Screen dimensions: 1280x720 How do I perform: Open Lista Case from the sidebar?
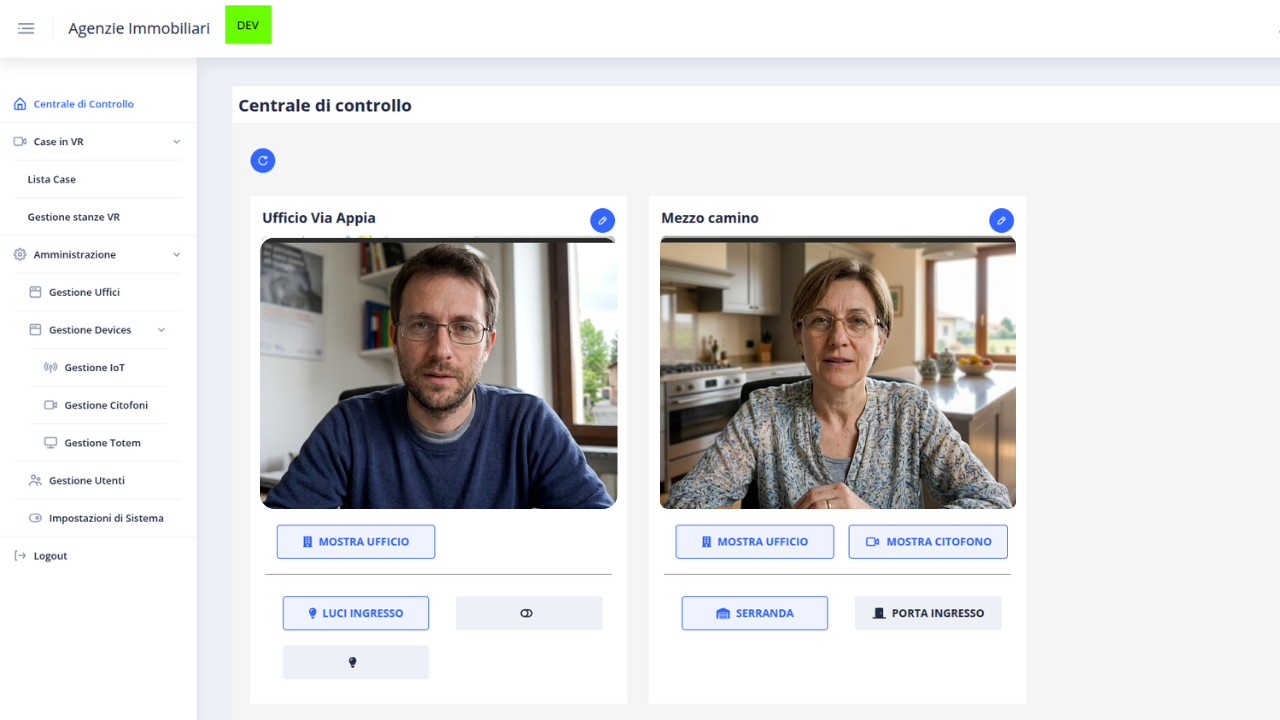point(49,178)
